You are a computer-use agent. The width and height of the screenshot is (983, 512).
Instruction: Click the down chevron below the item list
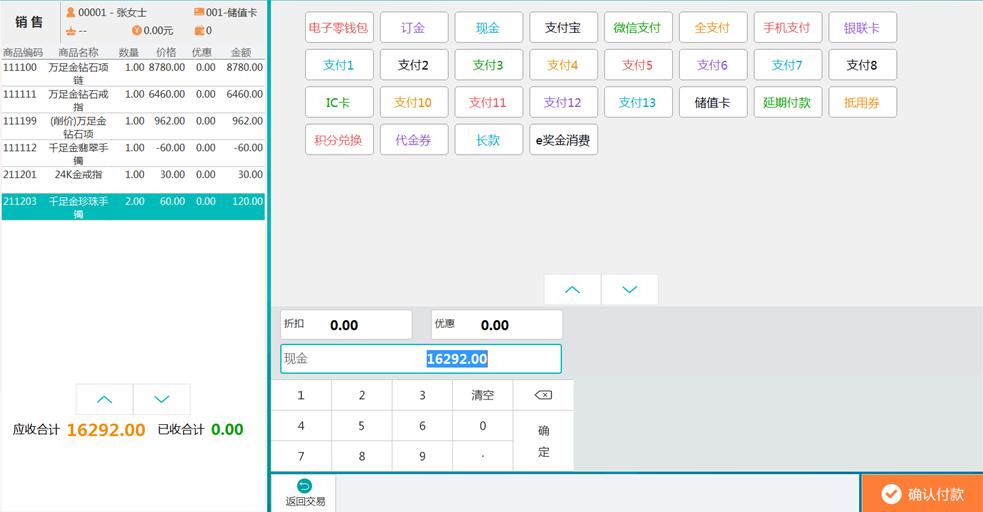pos(162,399)
